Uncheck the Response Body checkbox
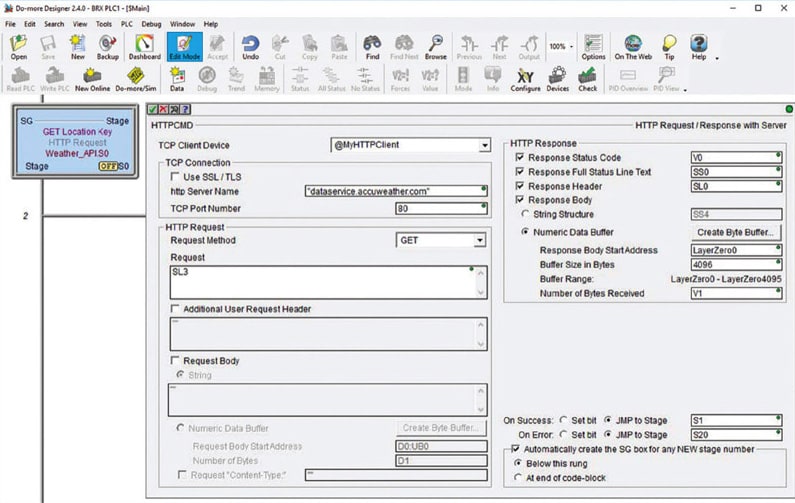Viewport: 795px width, 503px height. [x=520, y=200]
